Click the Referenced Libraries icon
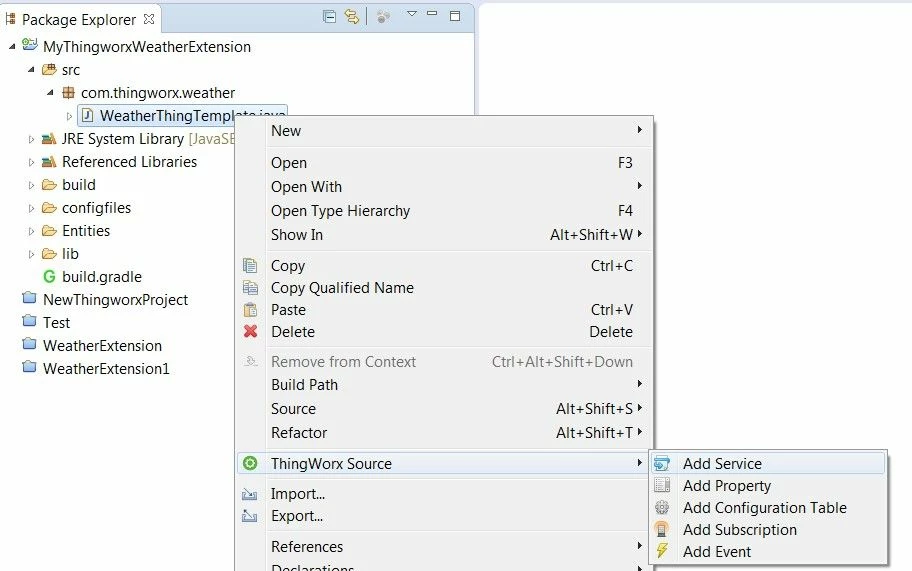 [49, 162]
